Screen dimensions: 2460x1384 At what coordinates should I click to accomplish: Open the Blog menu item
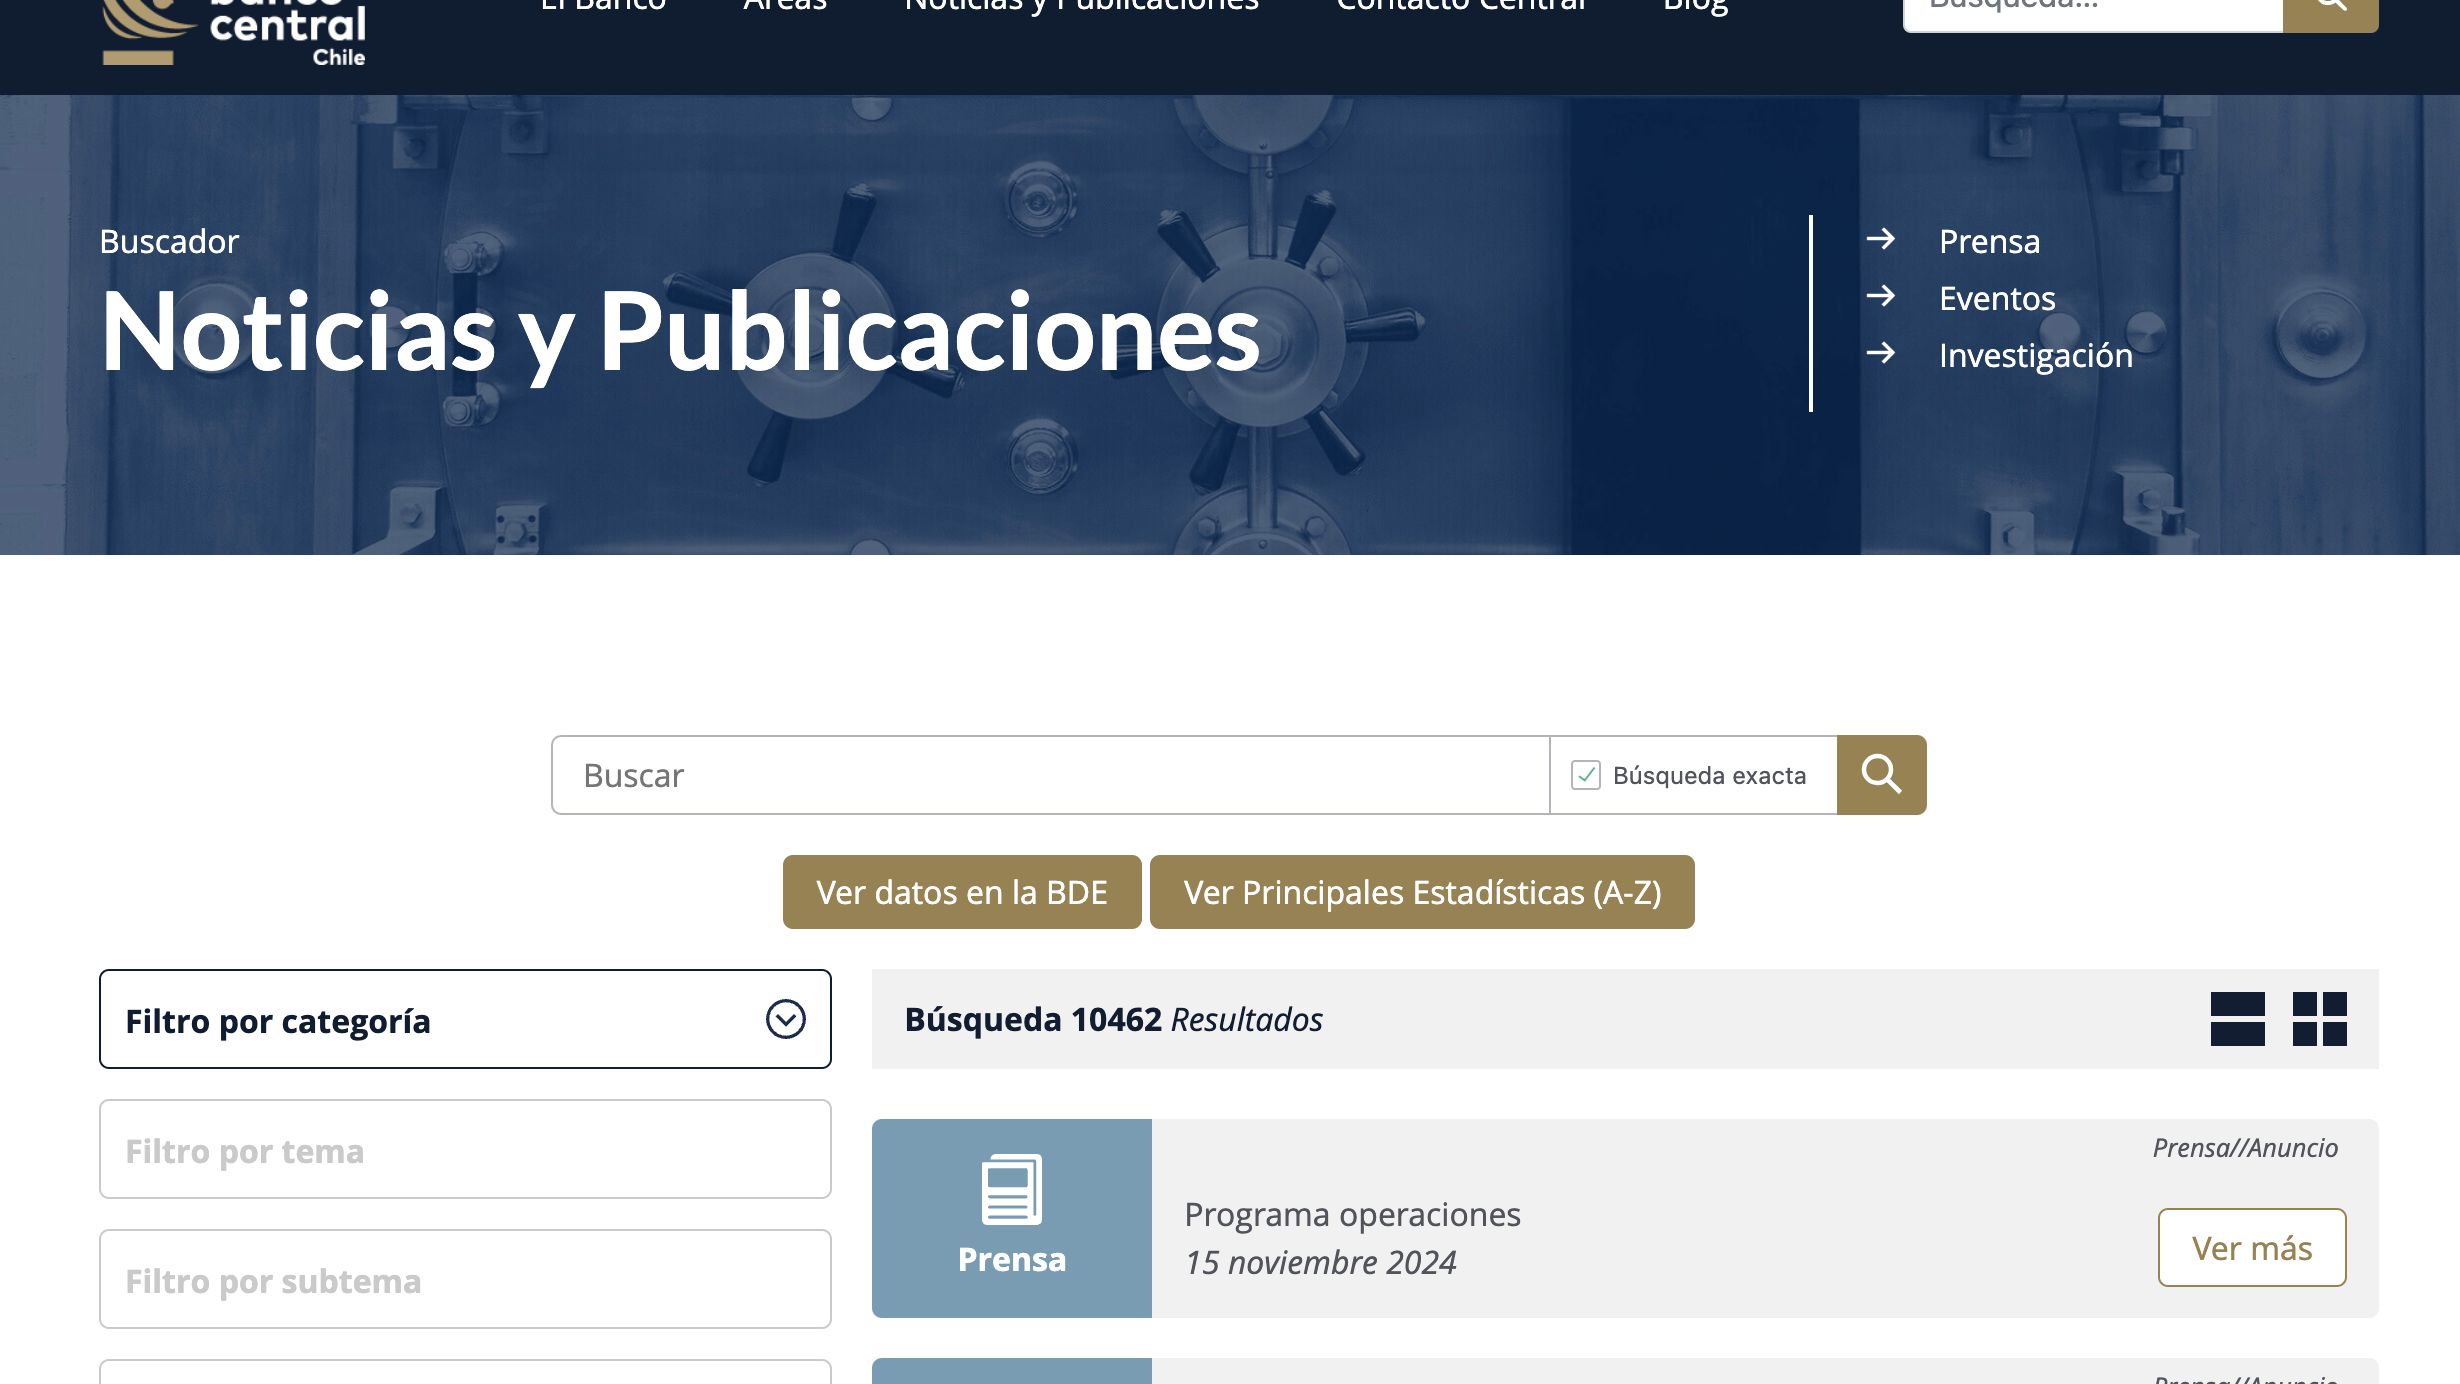click(1695, 8)
